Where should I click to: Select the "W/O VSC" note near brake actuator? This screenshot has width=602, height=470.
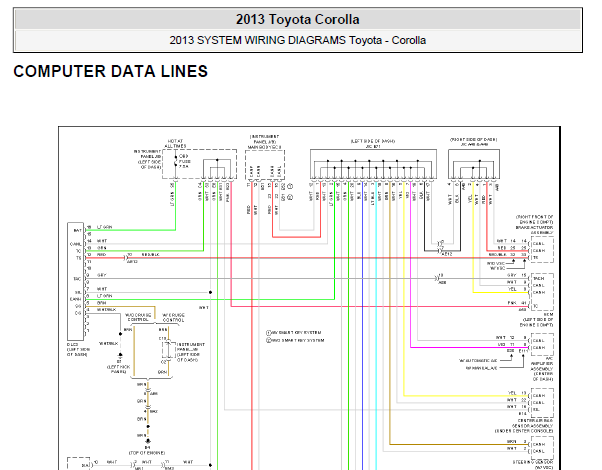click(495, 263)
